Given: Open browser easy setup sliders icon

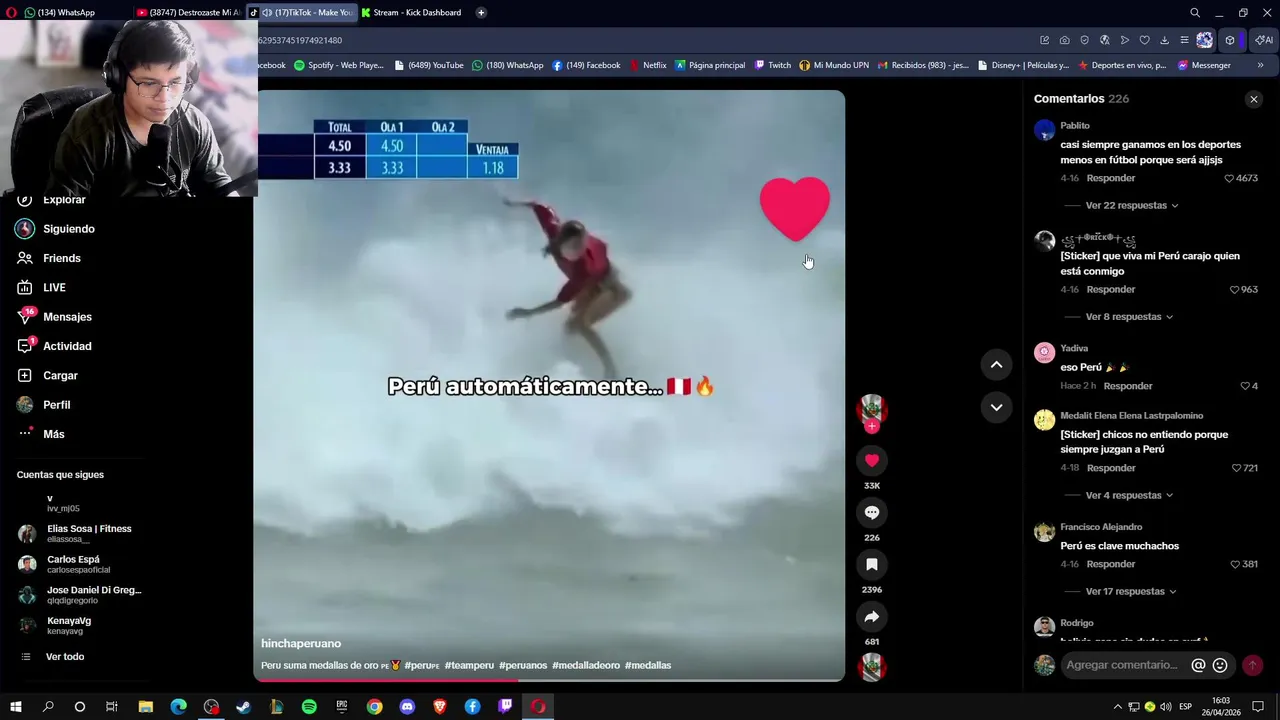Looking at the screenshot, I should [1185, 40].
